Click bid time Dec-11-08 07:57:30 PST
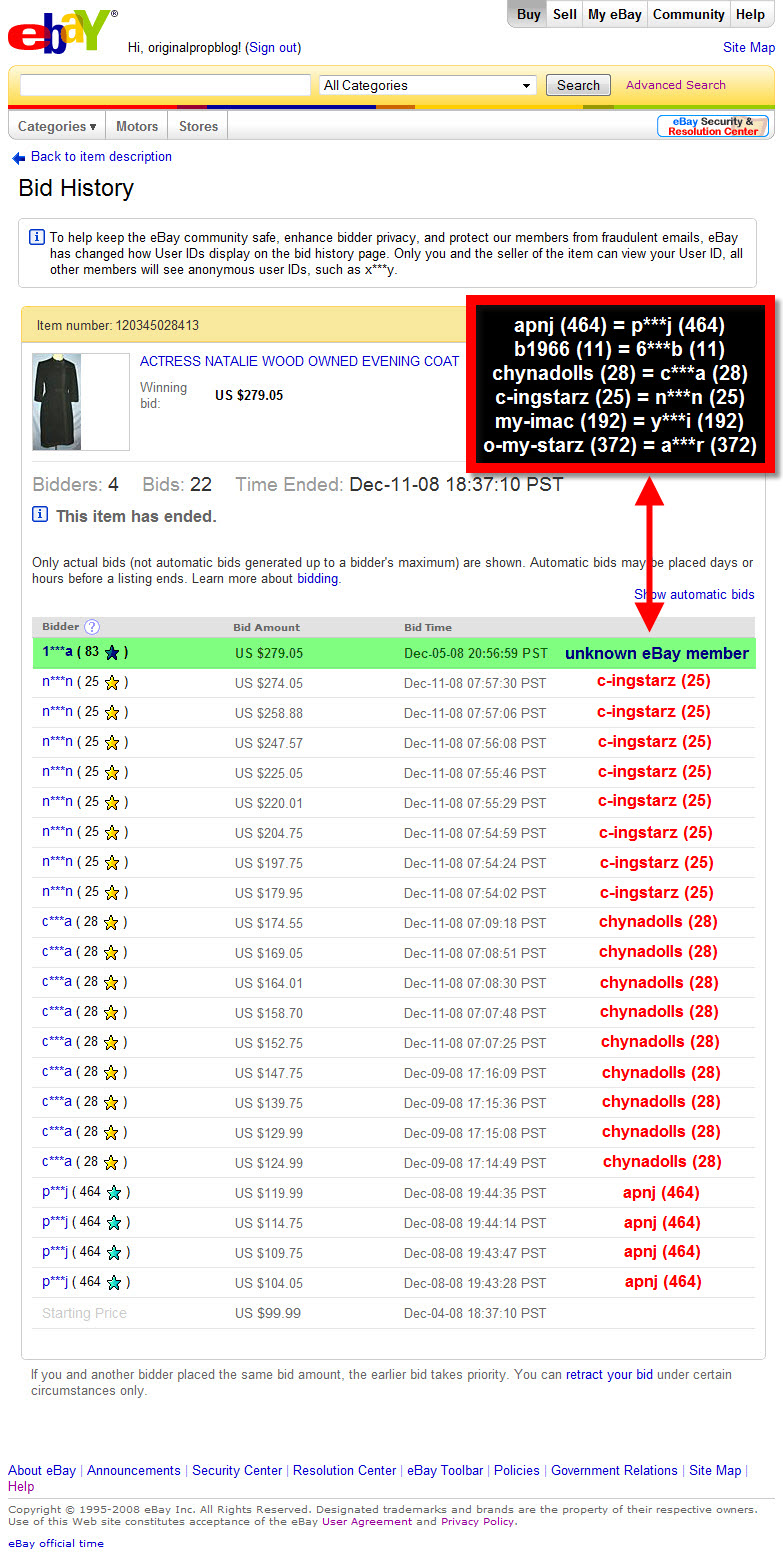Viewport: 783px width, 1558px height. (x=475, y=683)
